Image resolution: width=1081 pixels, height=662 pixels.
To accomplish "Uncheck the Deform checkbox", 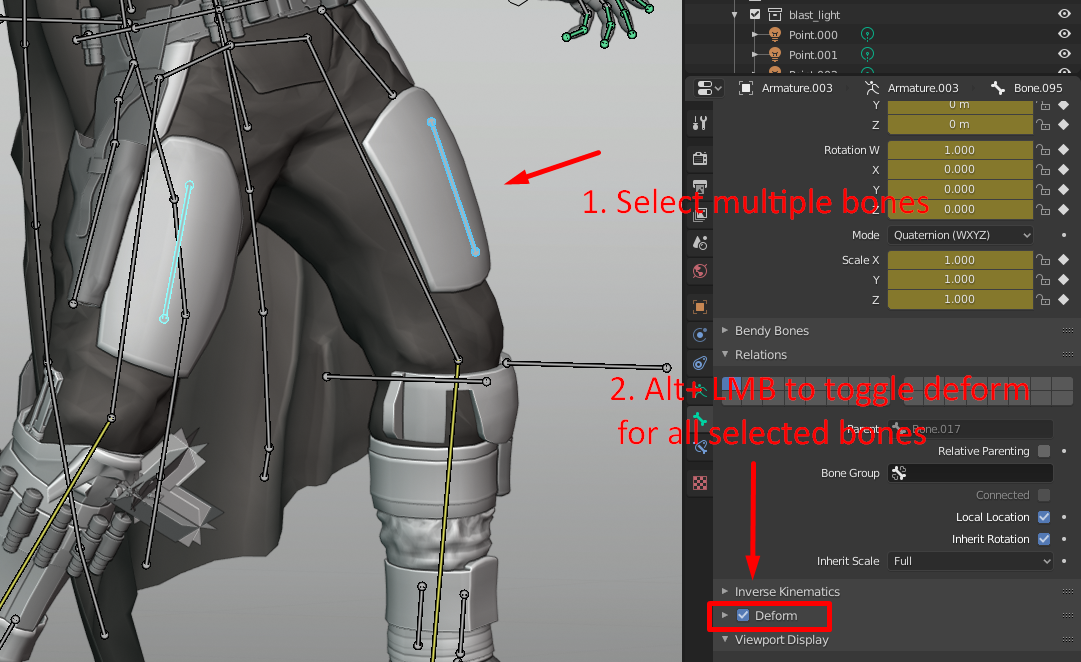I will click(743, 616).
